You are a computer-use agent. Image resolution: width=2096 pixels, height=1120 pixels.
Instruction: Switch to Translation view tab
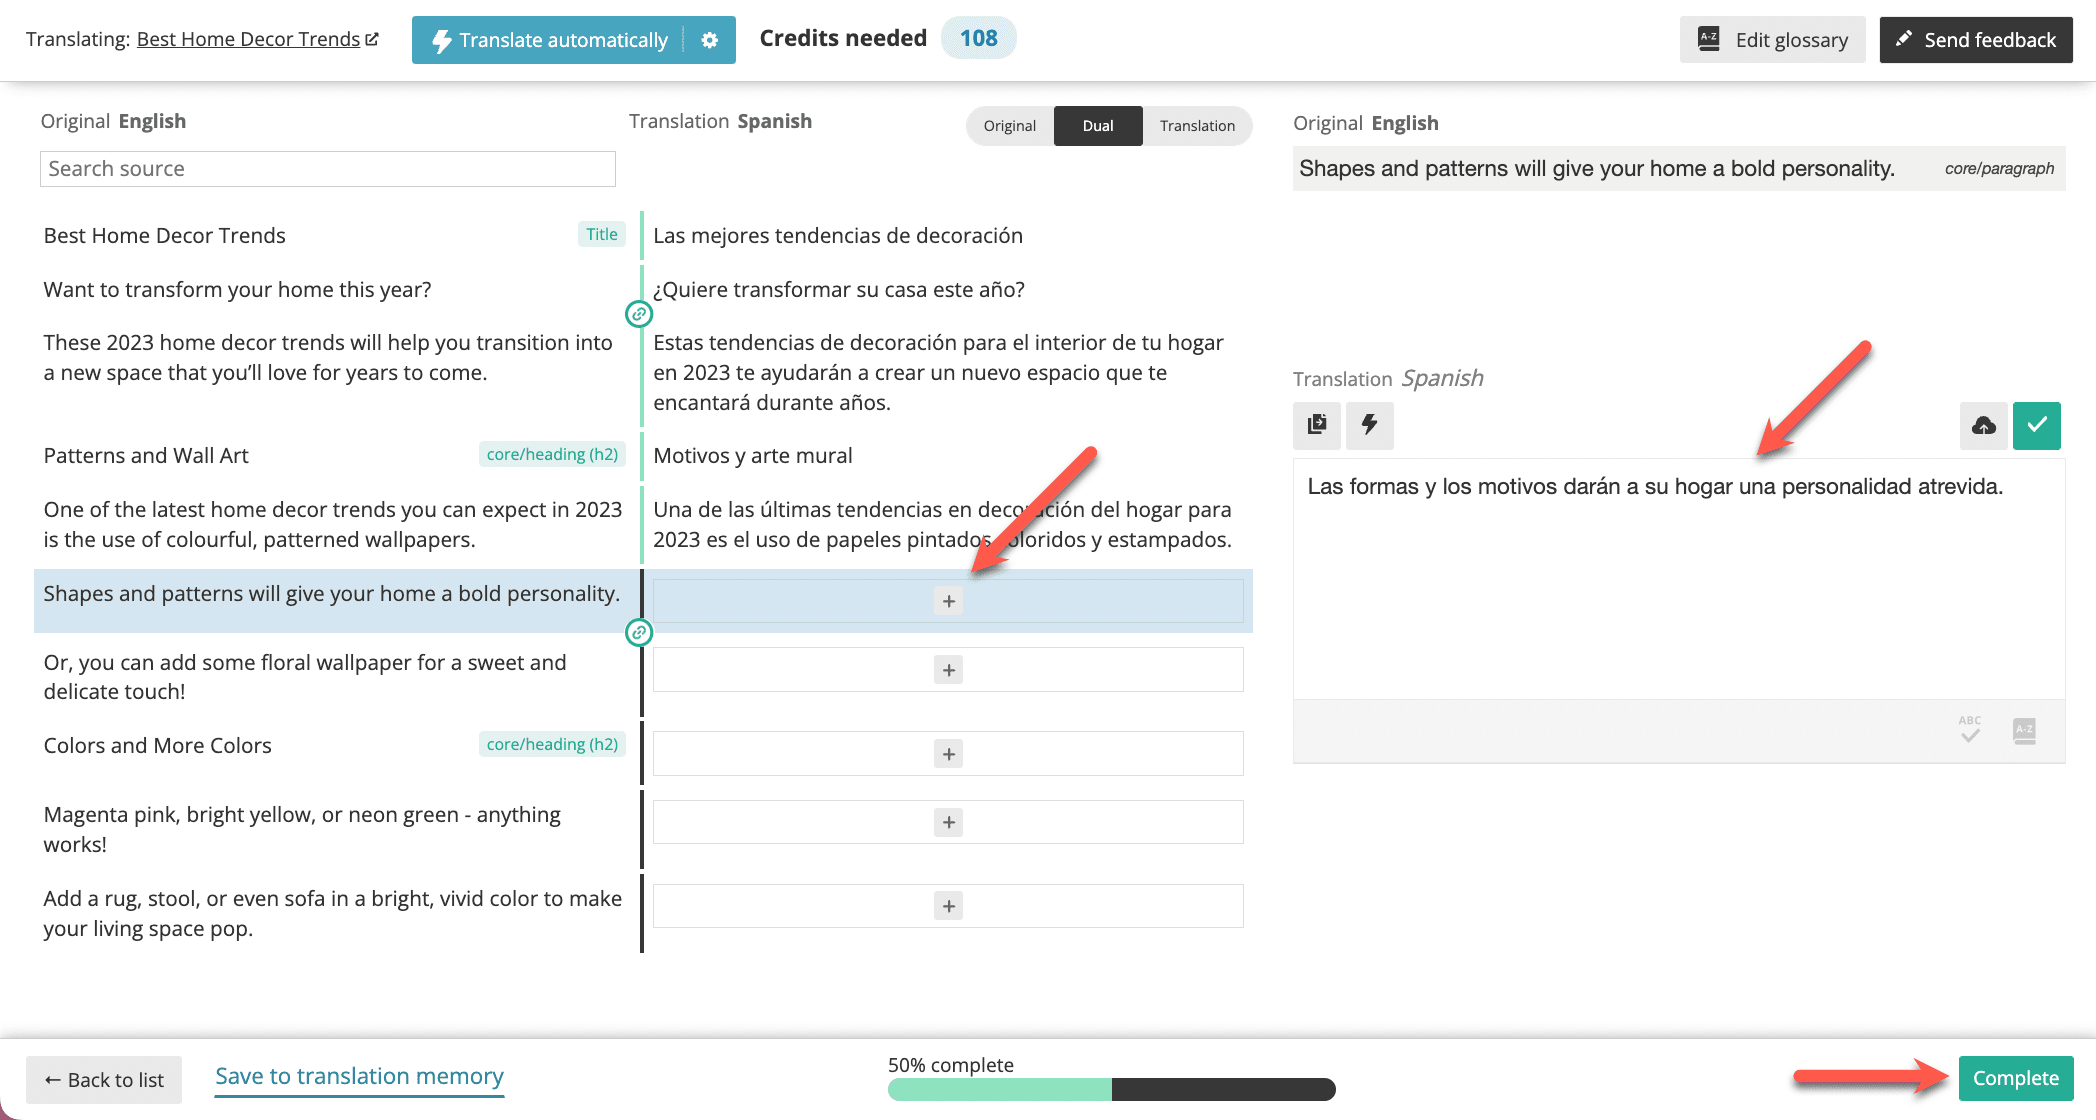coord(1194,125)
